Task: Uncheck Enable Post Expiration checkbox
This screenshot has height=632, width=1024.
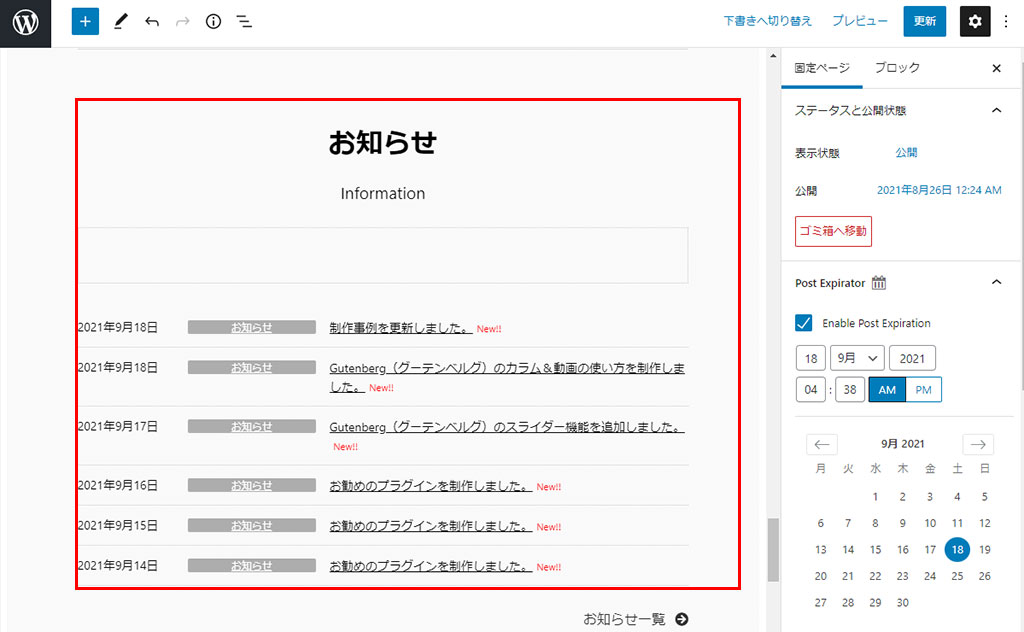Action: (x=804, y=323)
